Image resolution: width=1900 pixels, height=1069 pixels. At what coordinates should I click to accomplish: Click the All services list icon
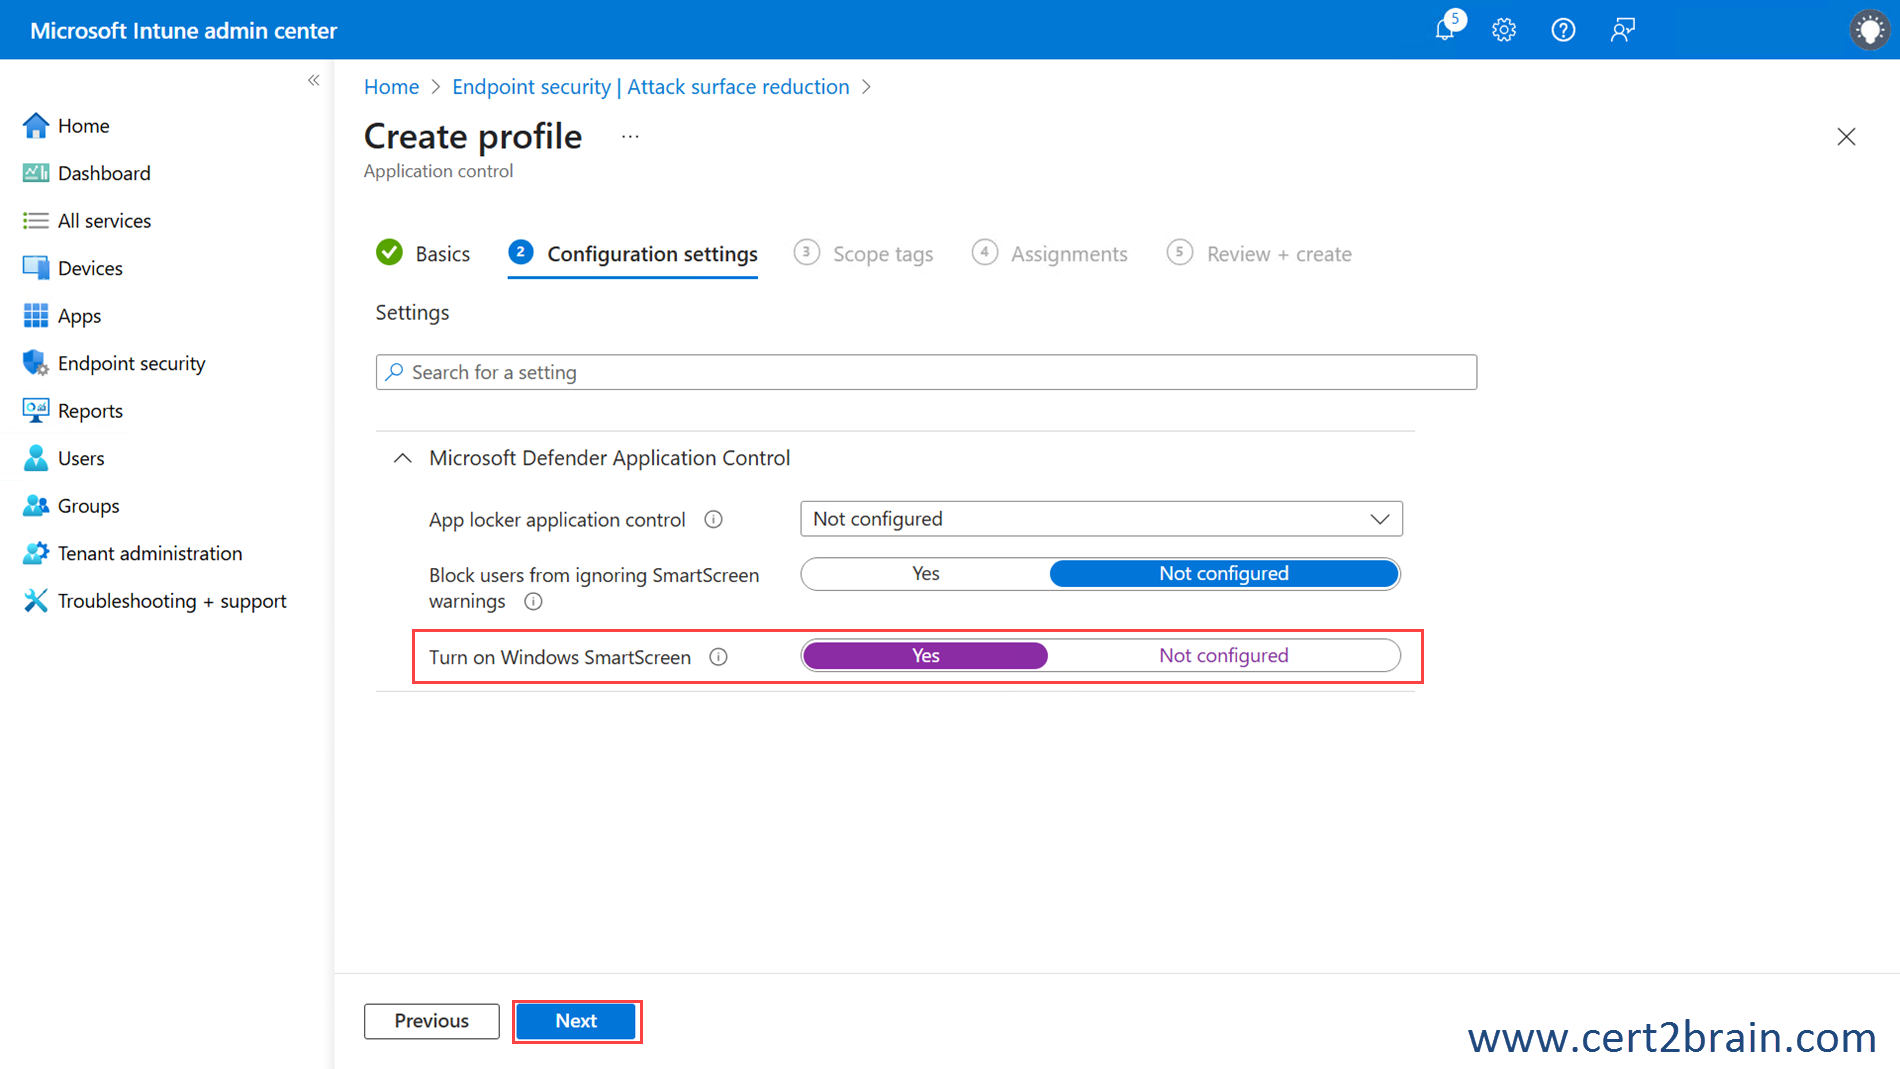pyautogui.click(x=36, y=220)
